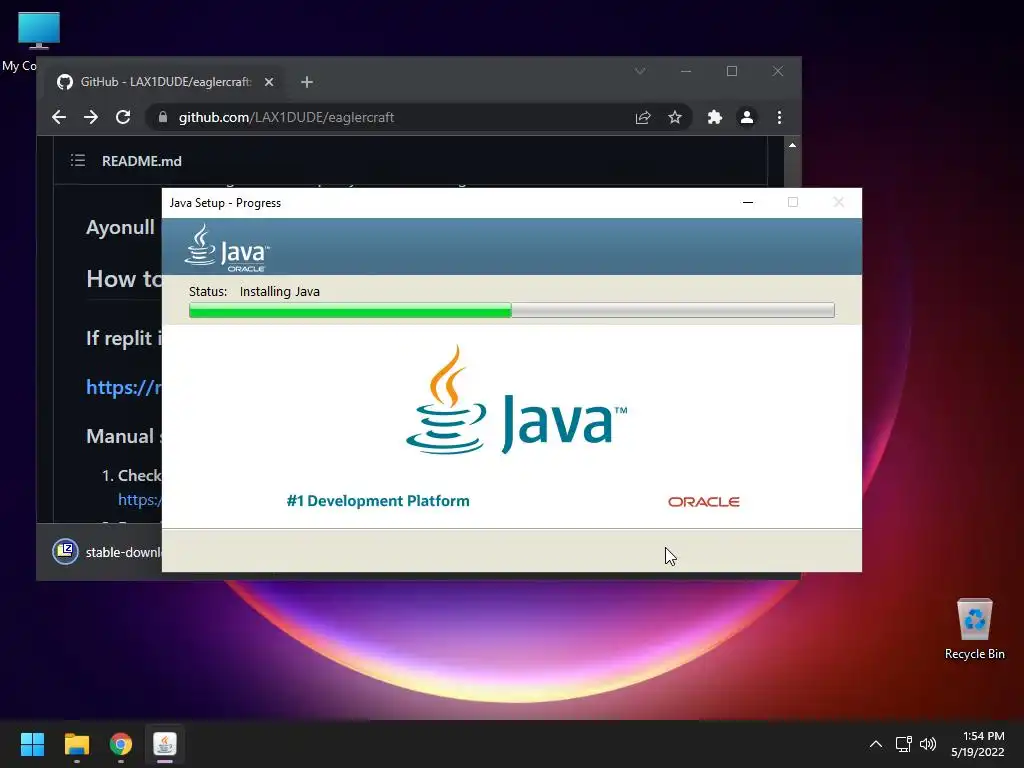View site info lock icon in address bar
Viewport: 1024px width, 768px height.
[x=163, y=117]
